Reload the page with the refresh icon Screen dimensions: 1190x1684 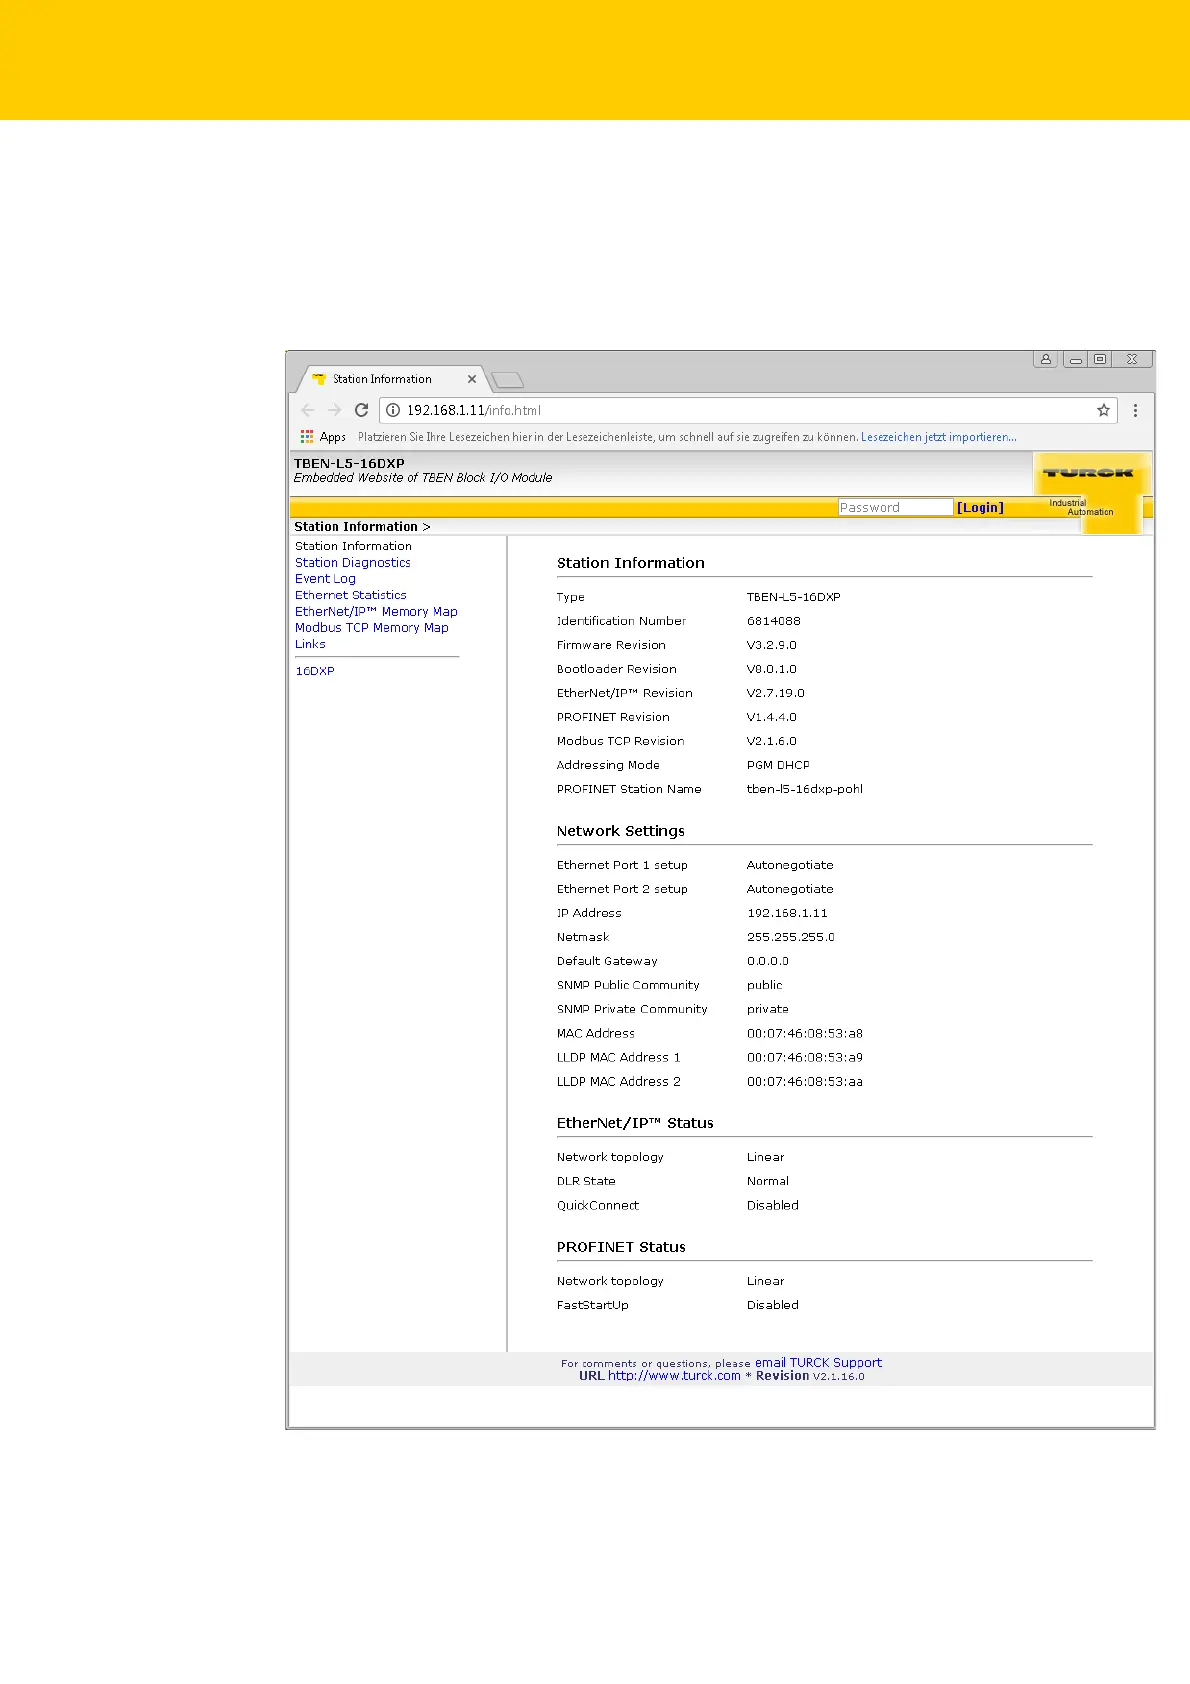(x=362, y=410)
